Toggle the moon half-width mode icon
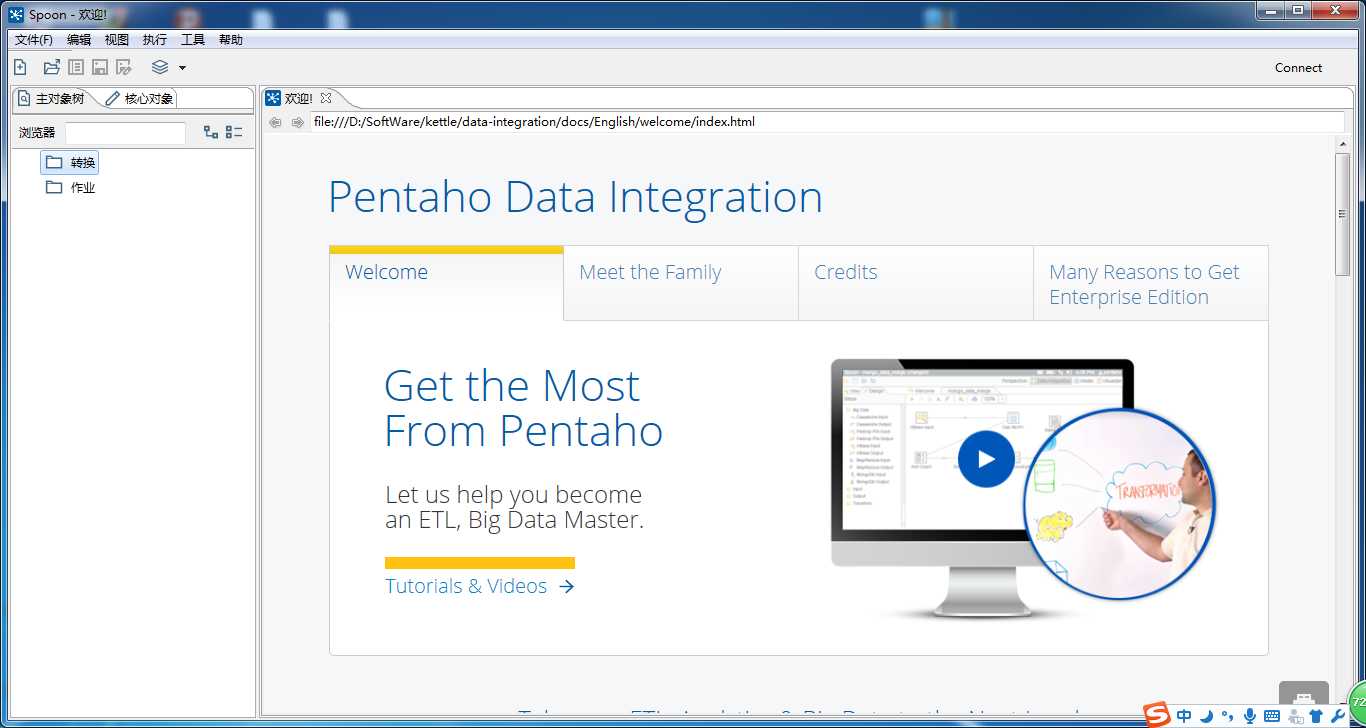The height and width of the screenshot is (728, 1366). (1206, 715)
